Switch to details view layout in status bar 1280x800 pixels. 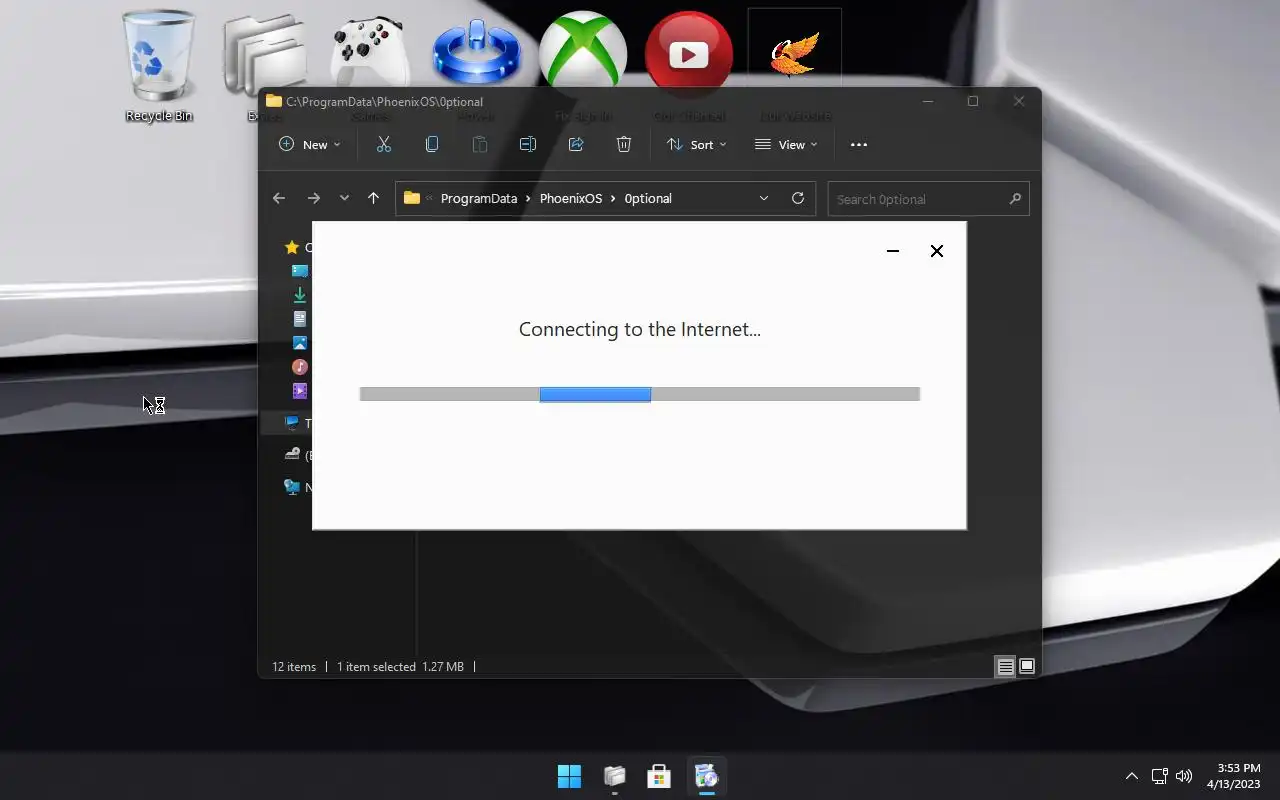[1005, 666]
